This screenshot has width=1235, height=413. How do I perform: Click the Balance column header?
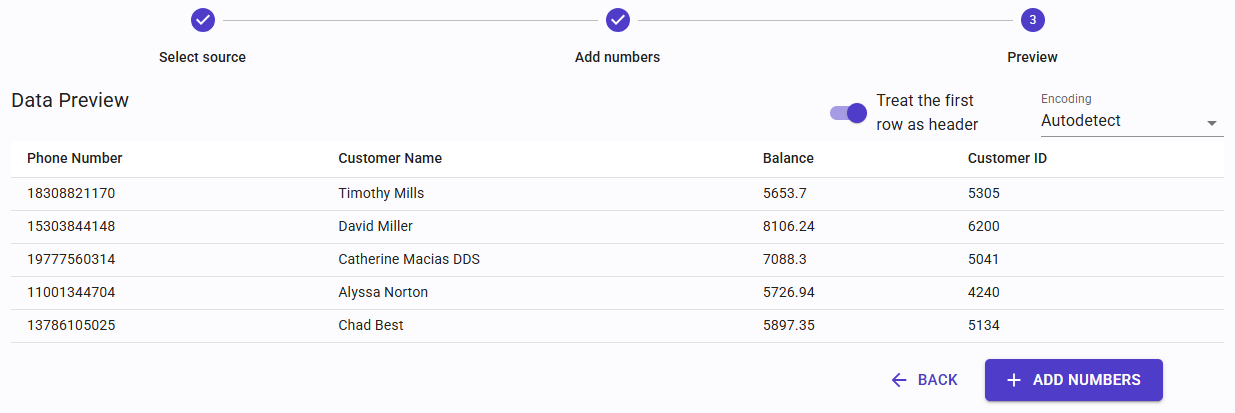coord(788,158)
